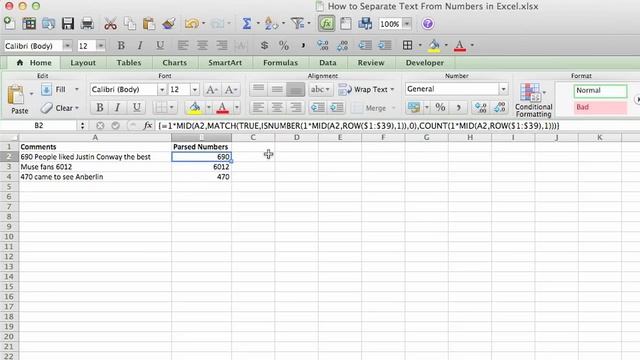Switch to the Formulas ribbon tab
This screenshot has height=360, width=640.
coord(280,62)
